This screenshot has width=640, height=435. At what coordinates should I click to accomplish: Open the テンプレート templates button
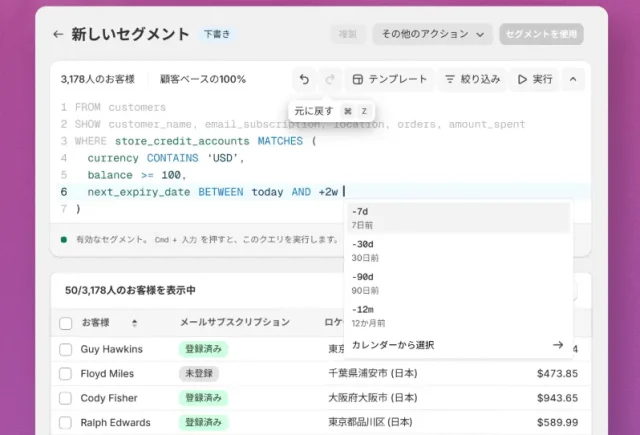click(x=389, y=79)
